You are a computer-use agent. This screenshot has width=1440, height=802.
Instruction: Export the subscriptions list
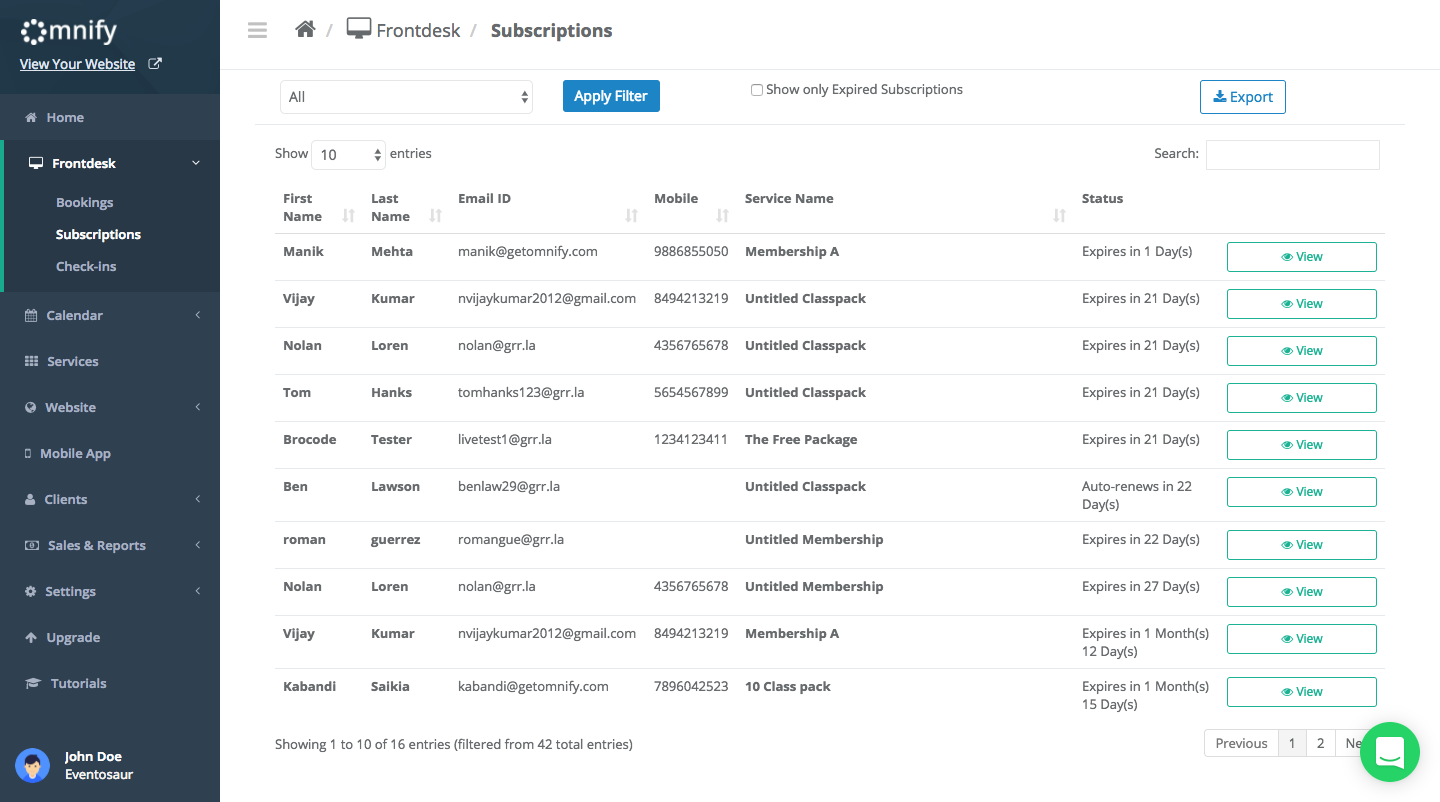click(1243, 97)
